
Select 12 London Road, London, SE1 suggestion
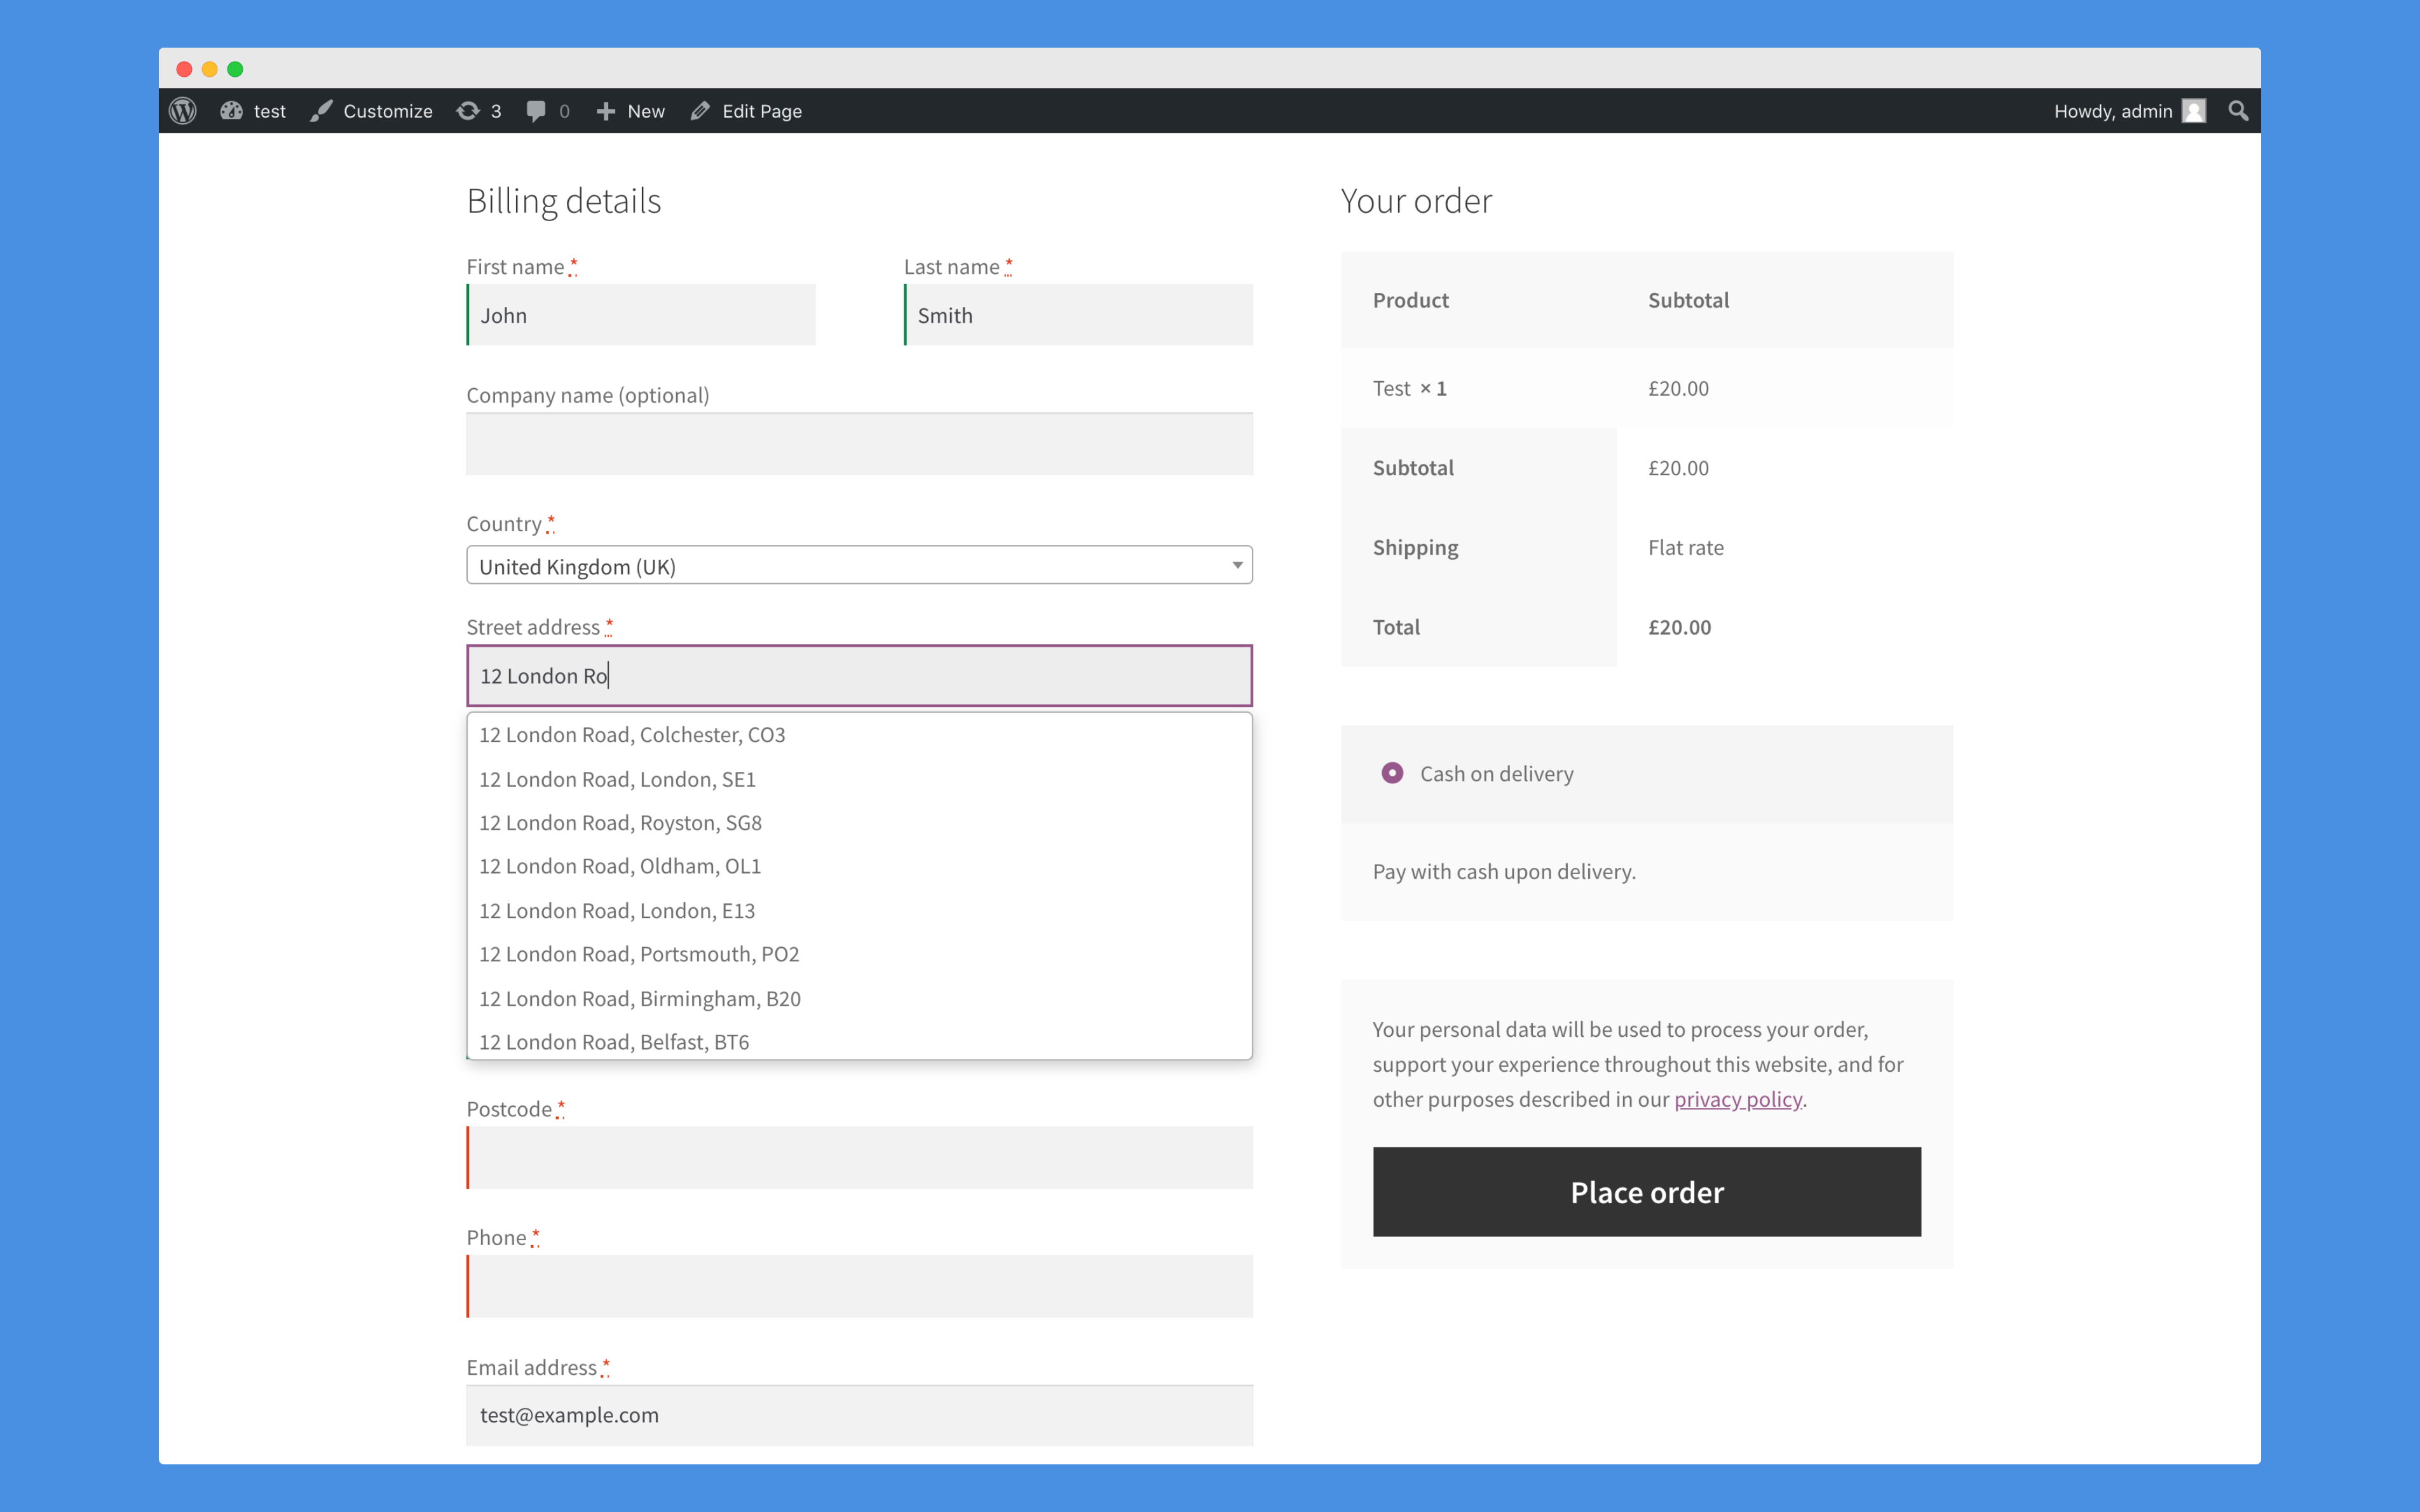pyautogui.click(x=617, y=779)
